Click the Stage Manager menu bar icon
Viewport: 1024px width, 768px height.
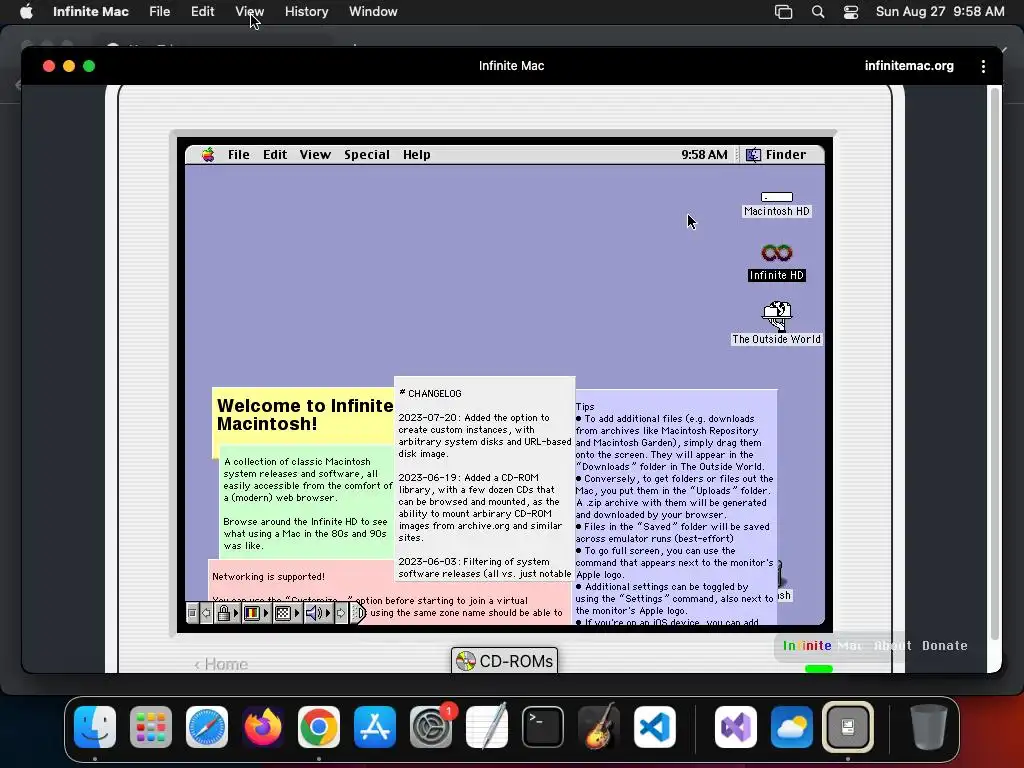pyautogui.click(x=783, y=12)
